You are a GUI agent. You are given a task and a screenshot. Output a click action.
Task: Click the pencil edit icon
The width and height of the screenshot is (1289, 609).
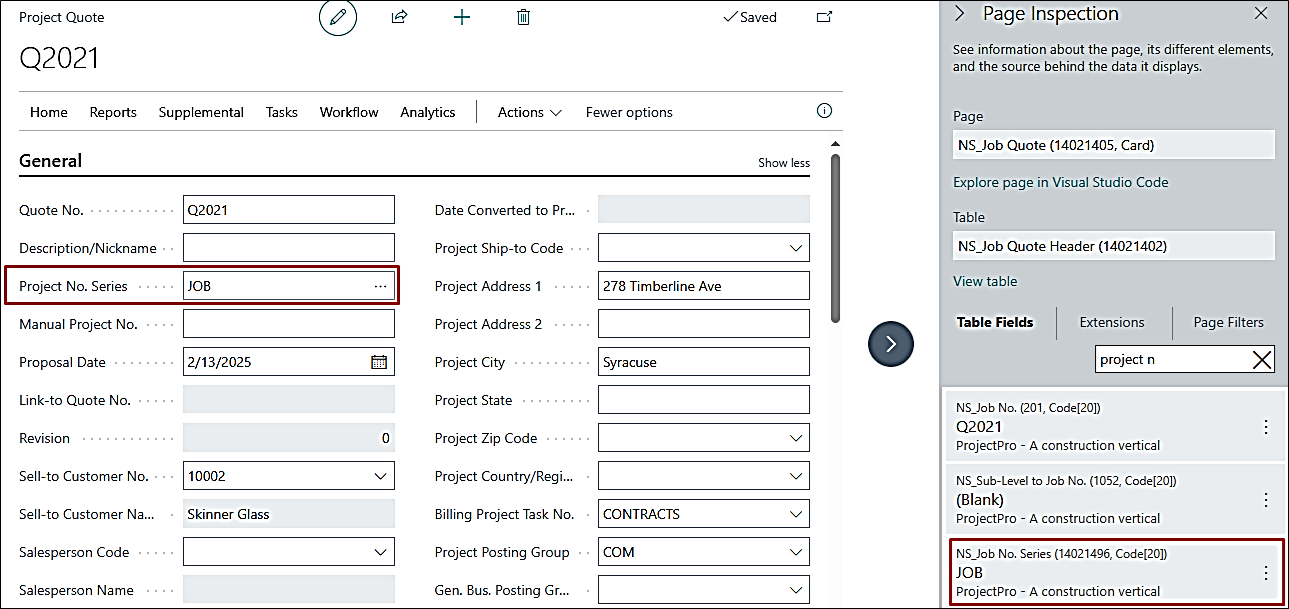(338, 17)
